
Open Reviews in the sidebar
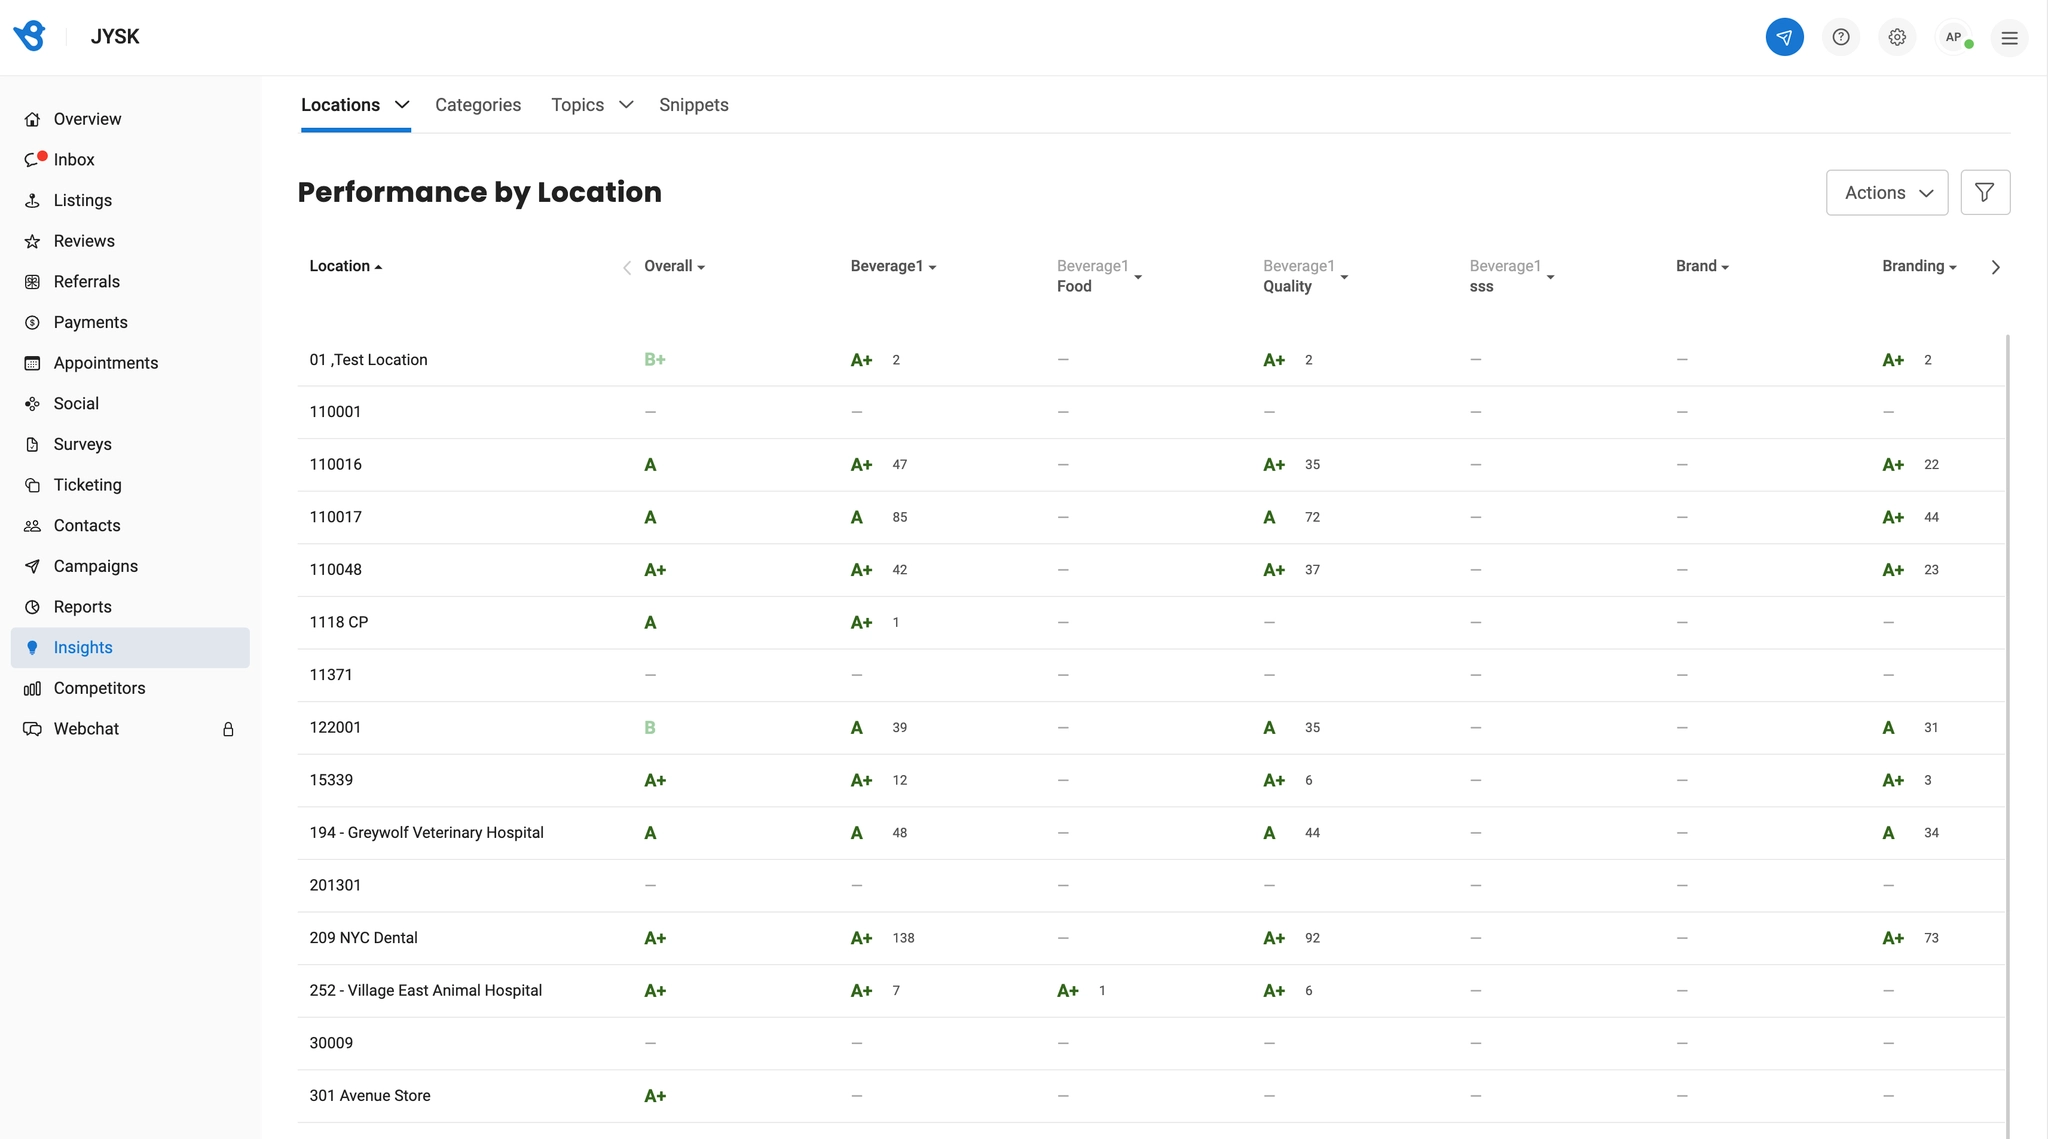point(130,241)
